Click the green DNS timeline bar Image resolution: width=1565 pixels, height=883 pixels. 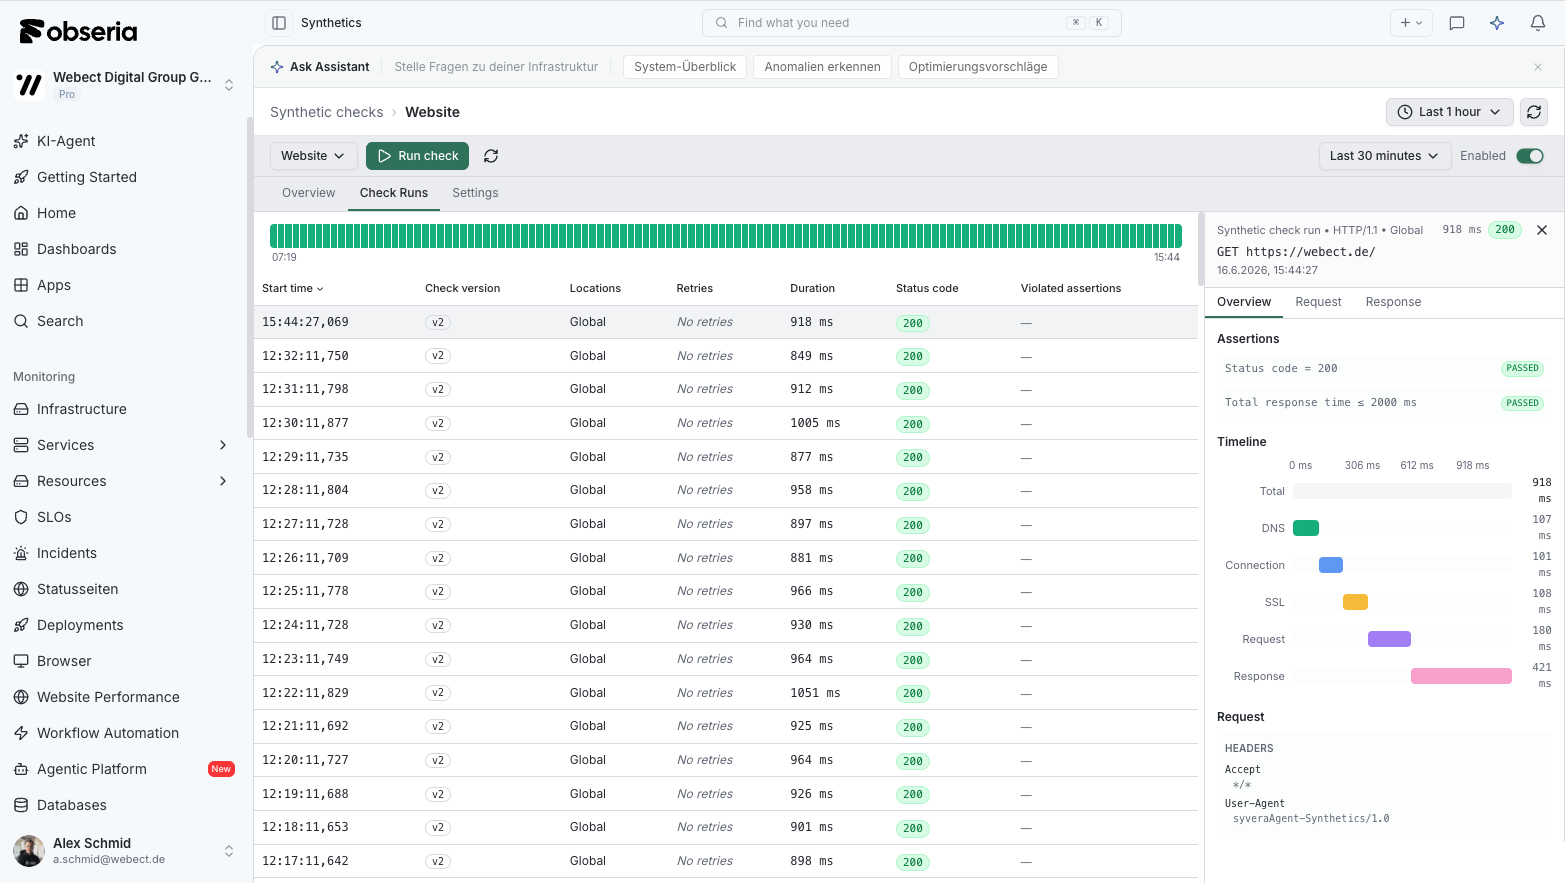1306,528
